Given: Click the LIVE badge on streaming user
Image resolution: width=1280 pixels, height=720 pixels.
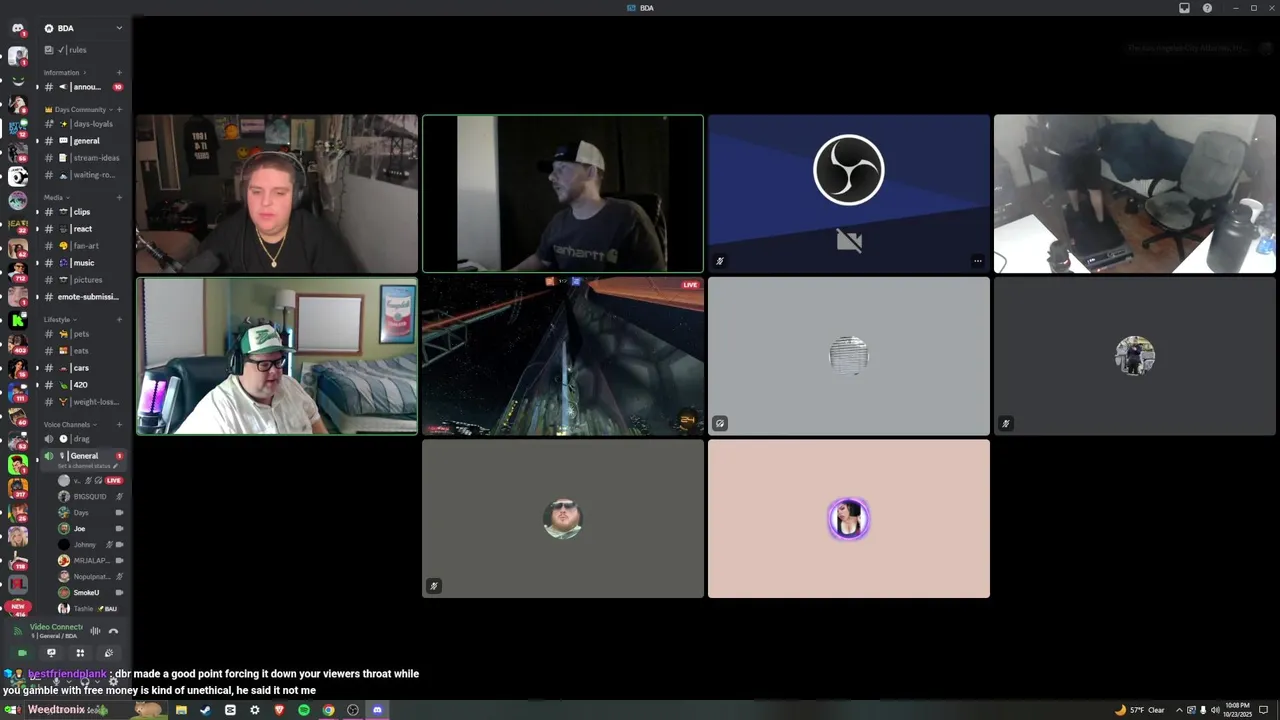Looking at the screenshot, I should 114,481.
